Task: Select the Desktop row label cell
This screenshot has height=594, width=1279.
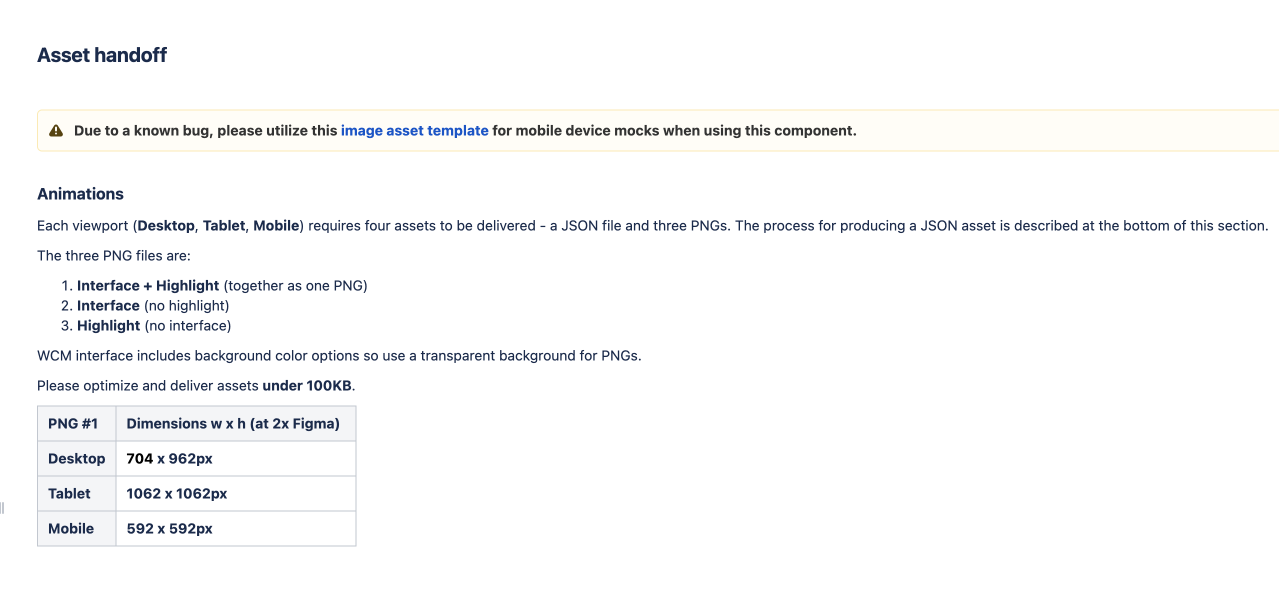Action: [76, 459]
